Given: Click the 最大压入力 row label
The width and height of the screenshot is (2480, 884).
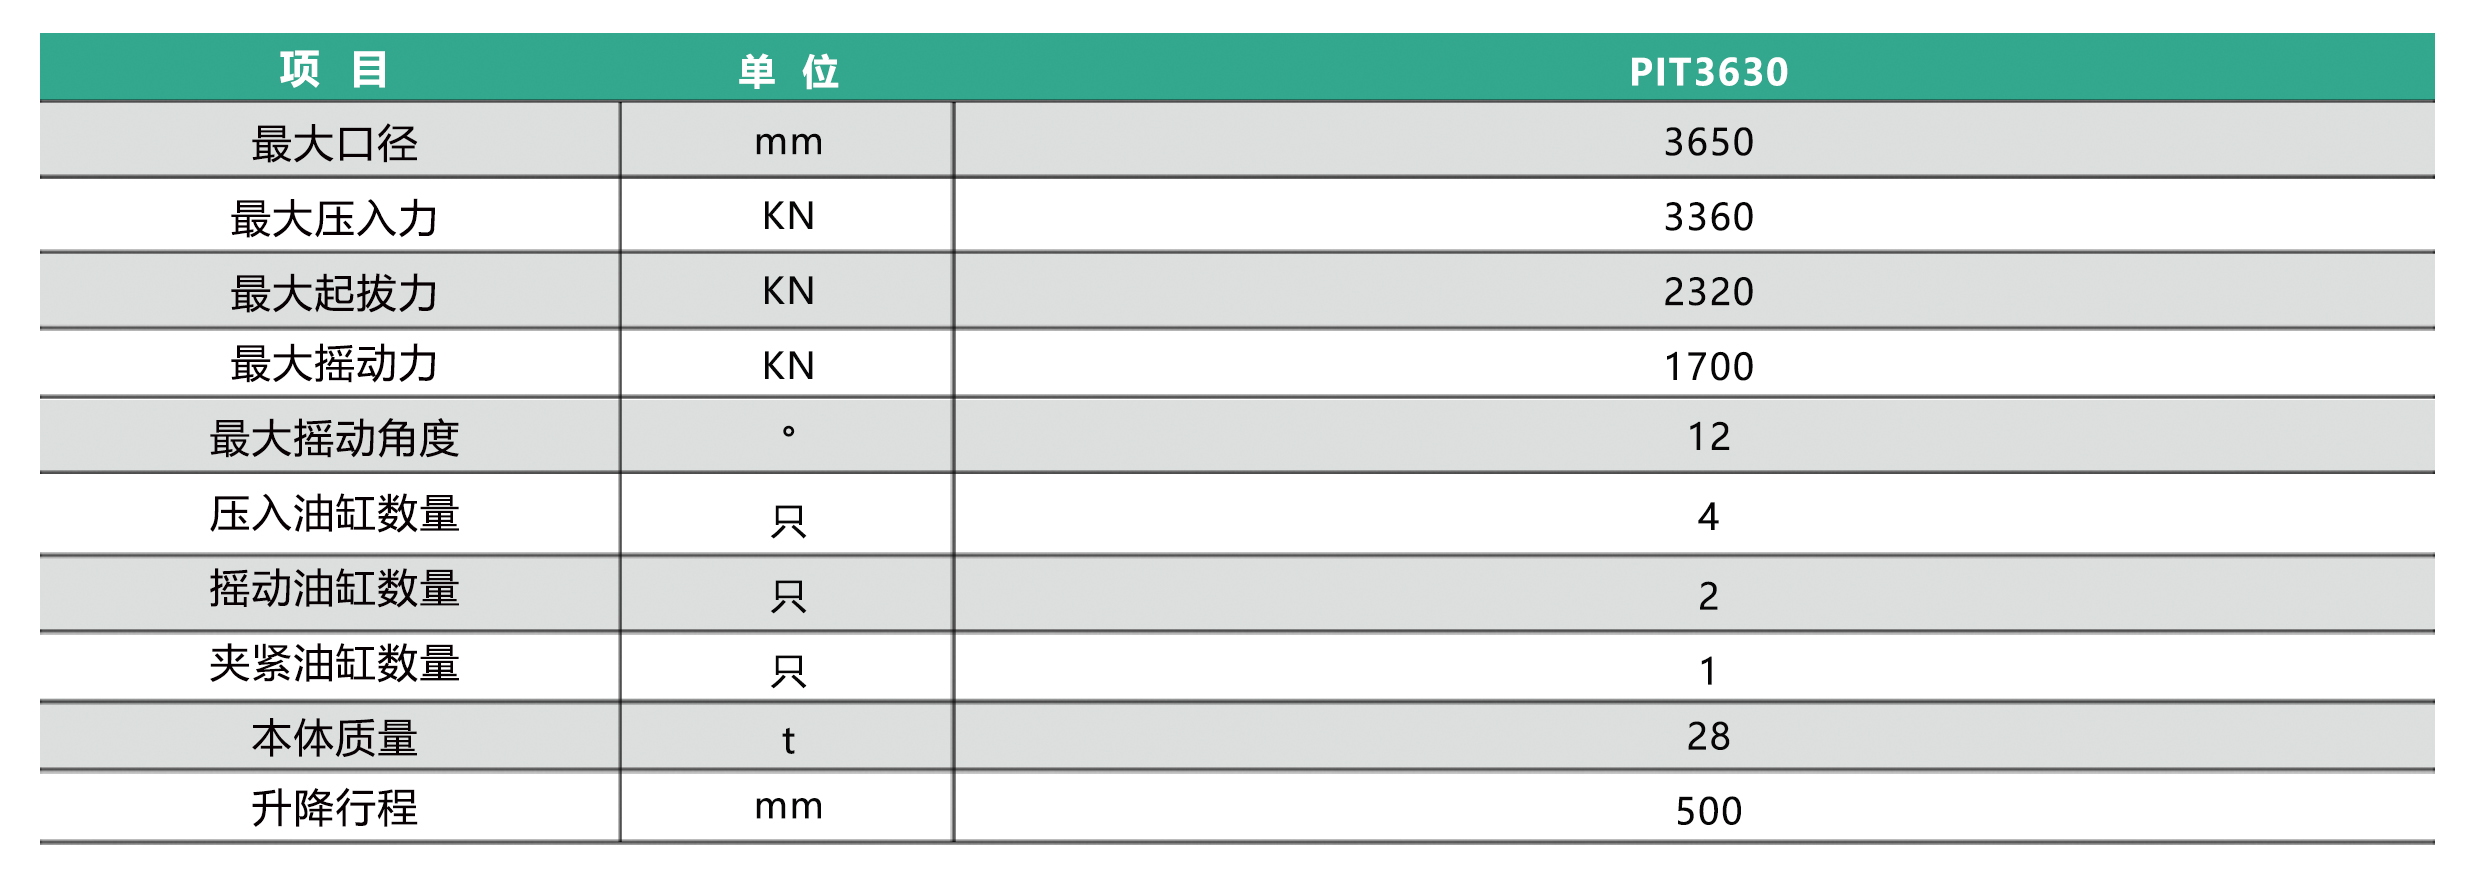Looking at the screenshot, I should [334, 218].
